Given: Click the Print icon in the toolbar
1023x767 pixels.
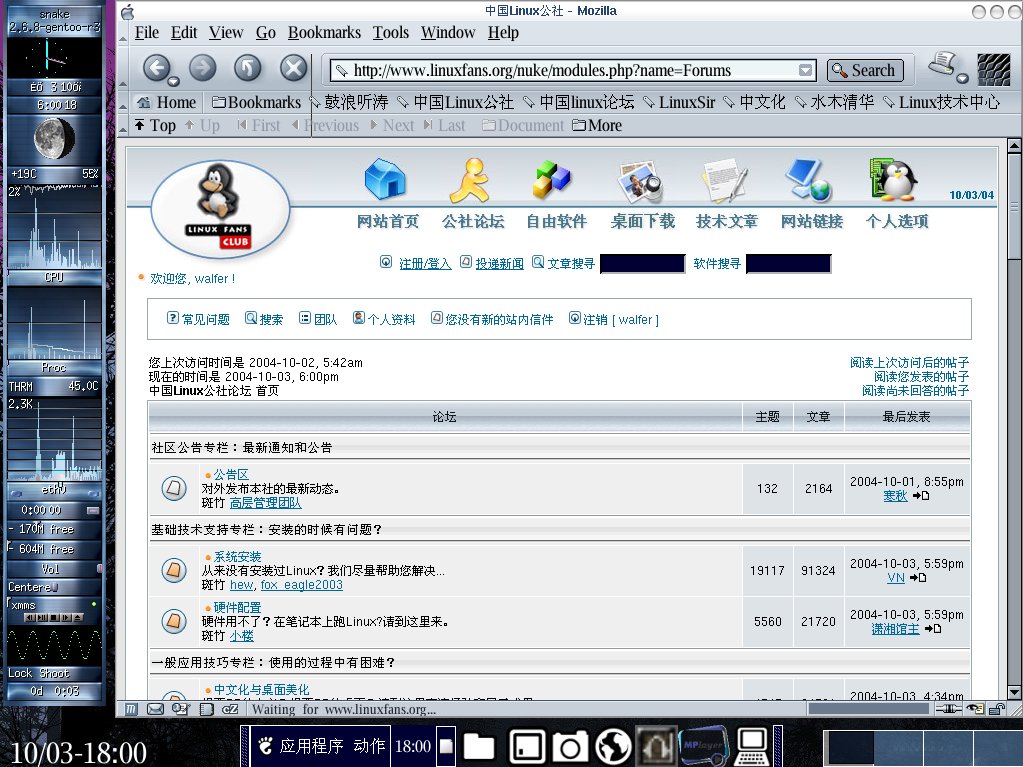Looking at the screenshot, I should click(x=943, y=64).
